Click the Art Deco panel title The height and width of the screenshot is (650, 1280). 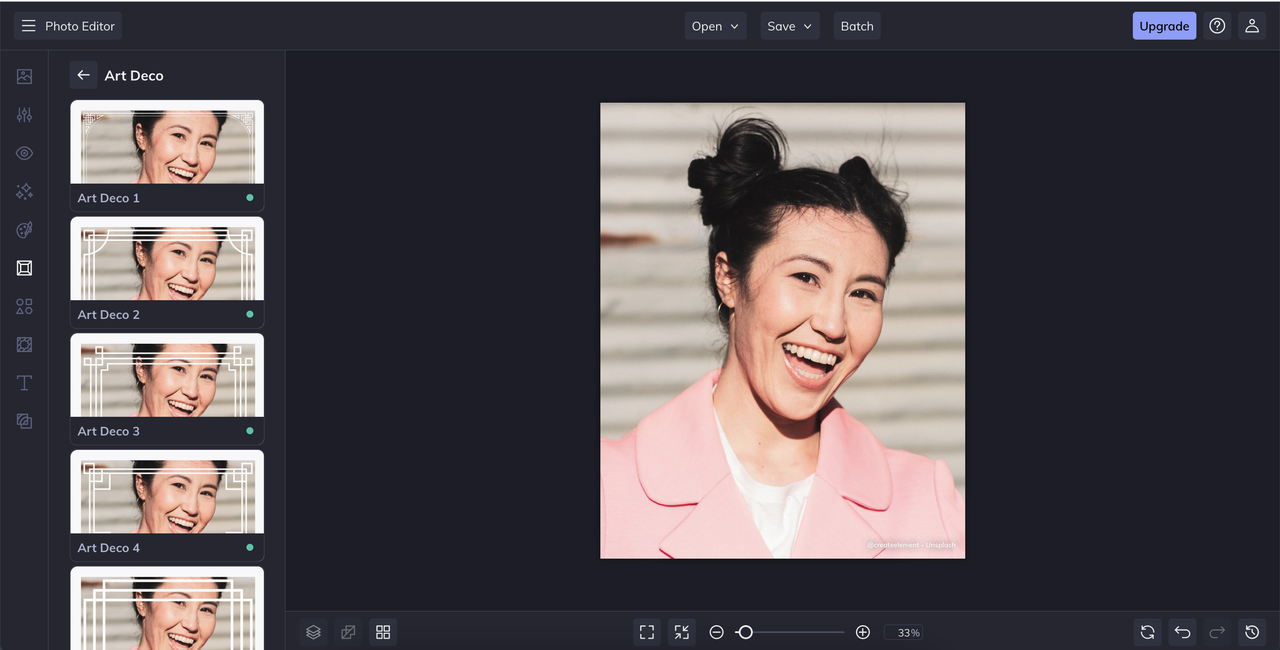[134, 76]
